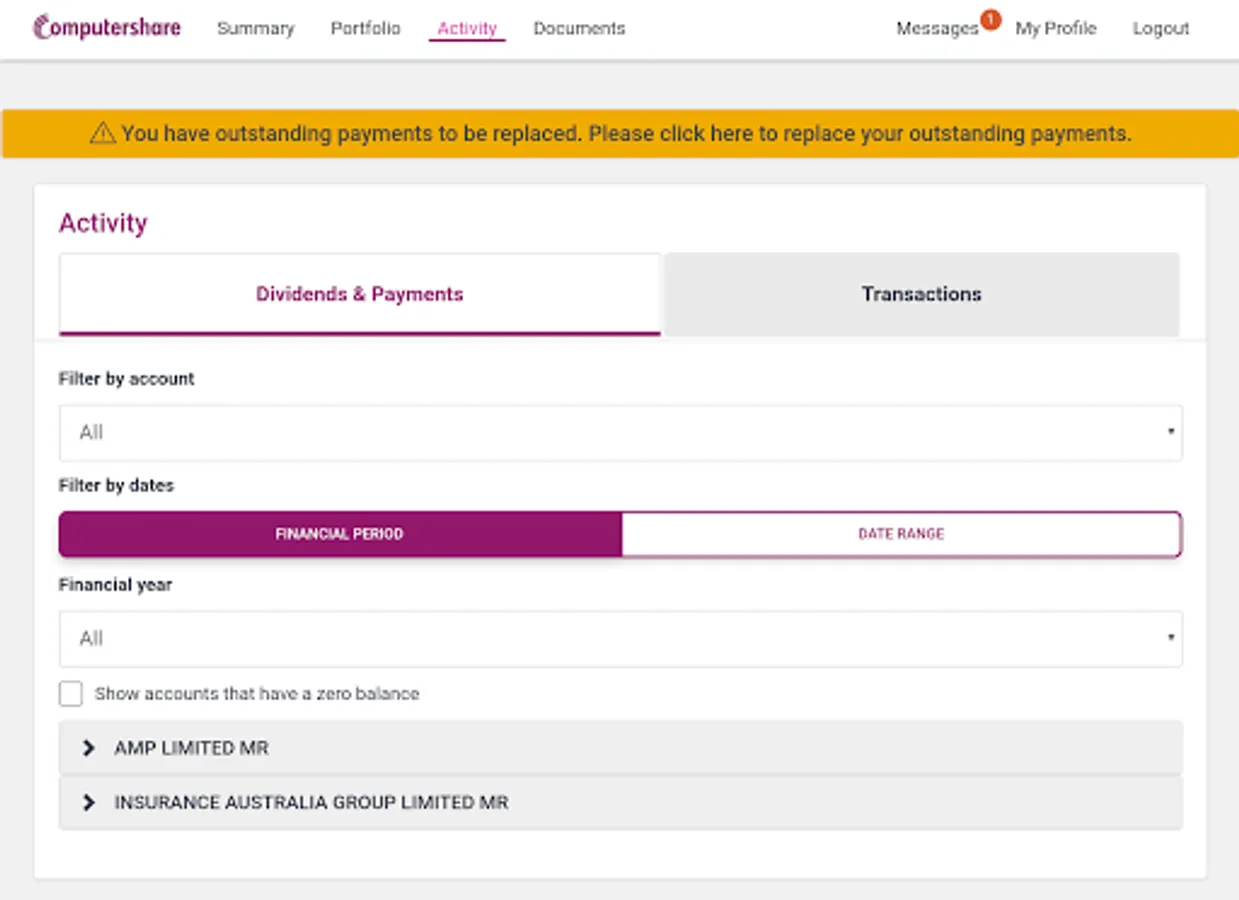The width and height of the screenshot is (1239, 900).
Task: Click the Messages notification badge showing 1
Action: (988, 18)
